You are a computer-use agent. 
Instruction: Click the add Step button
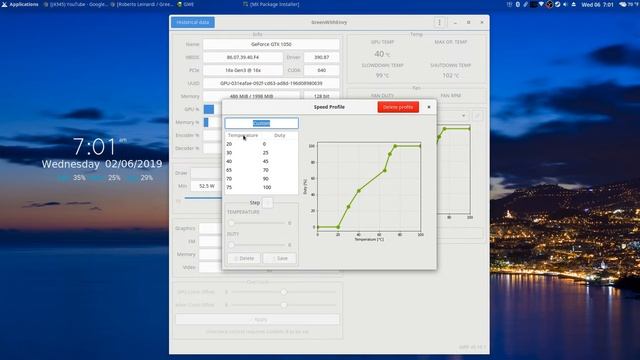pos(267,202)
